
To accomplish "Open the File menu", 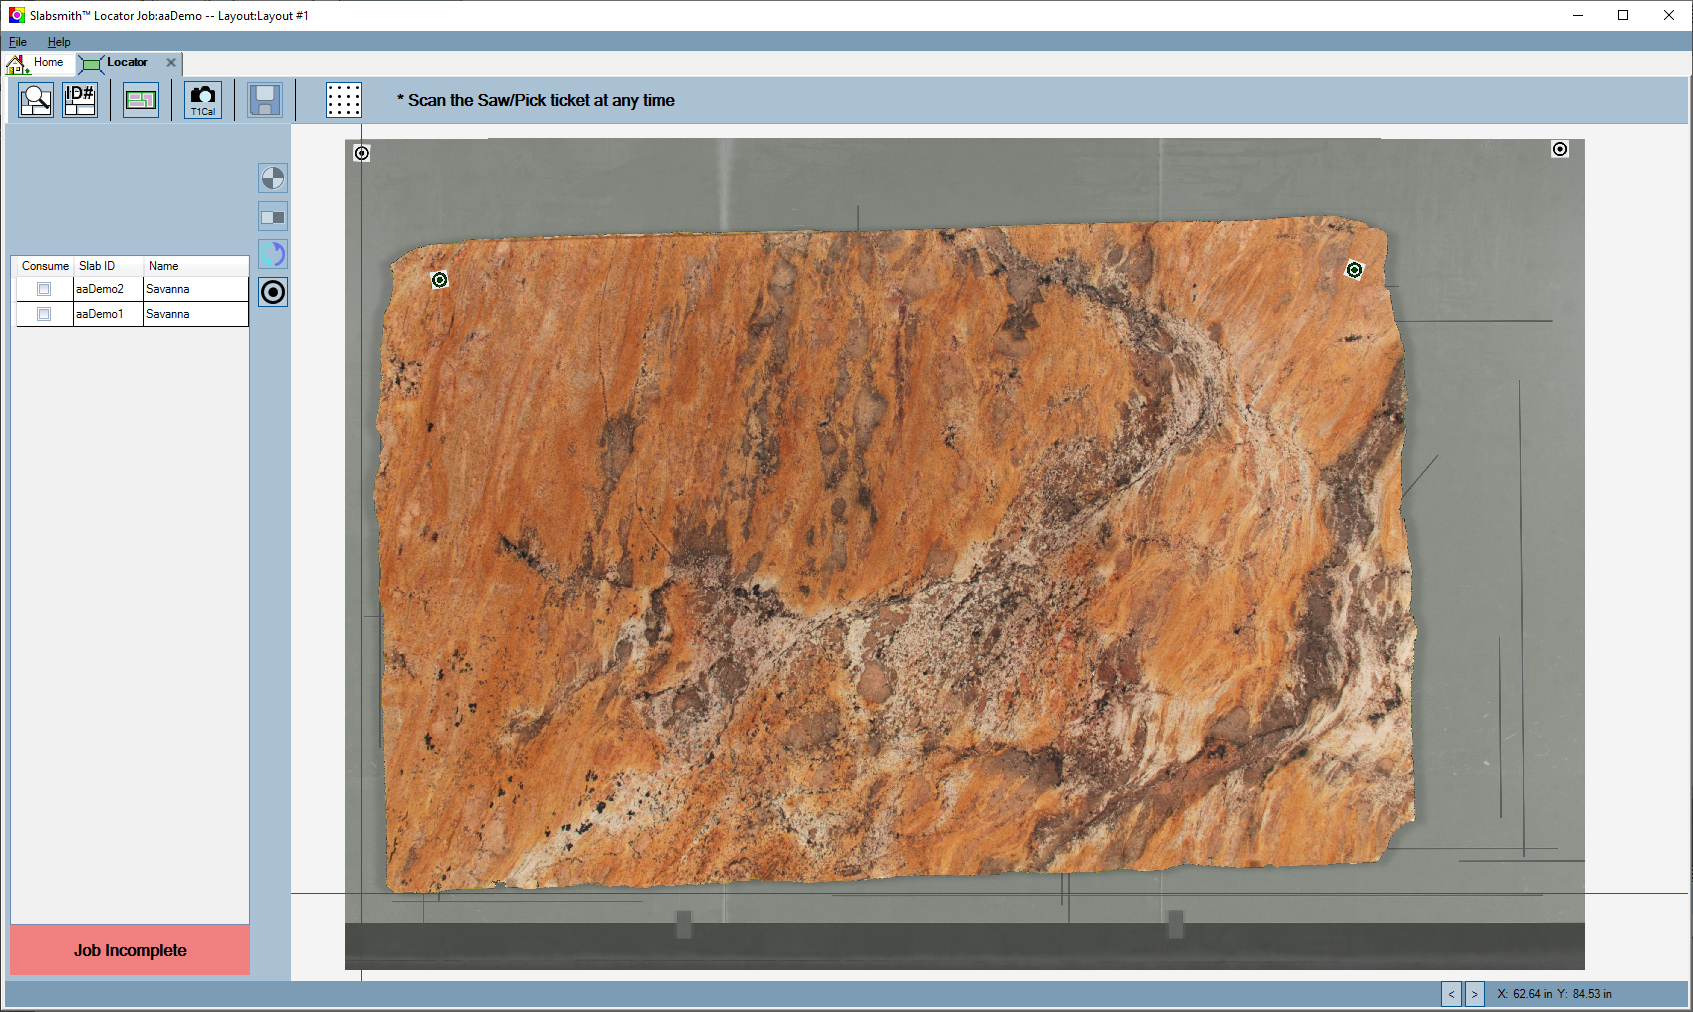I will coord(18,42).
